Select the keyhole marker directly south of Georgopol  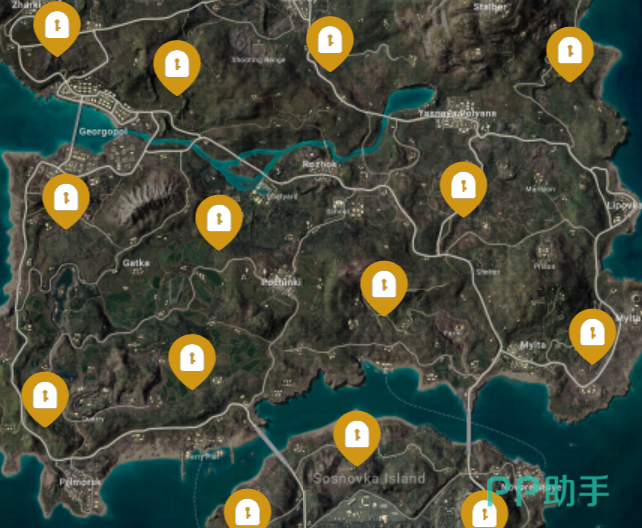66,197
